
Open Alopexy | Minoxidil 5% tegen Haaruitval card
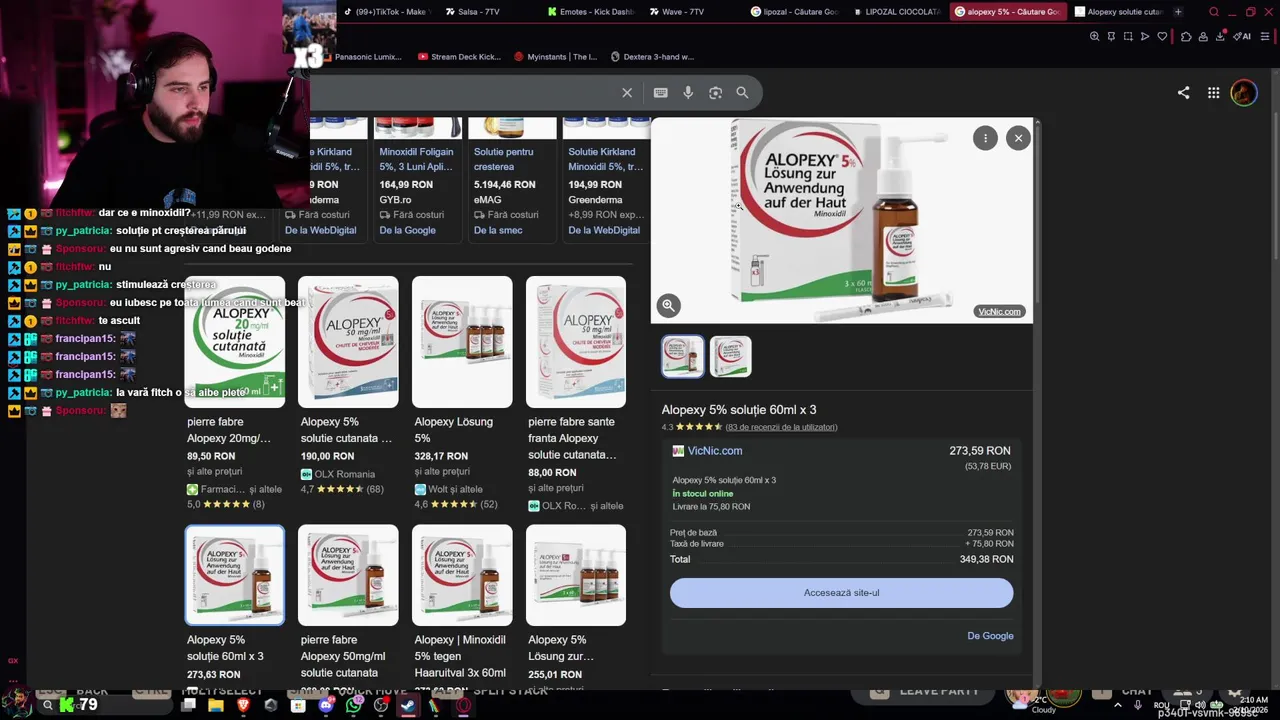[462, 604]
